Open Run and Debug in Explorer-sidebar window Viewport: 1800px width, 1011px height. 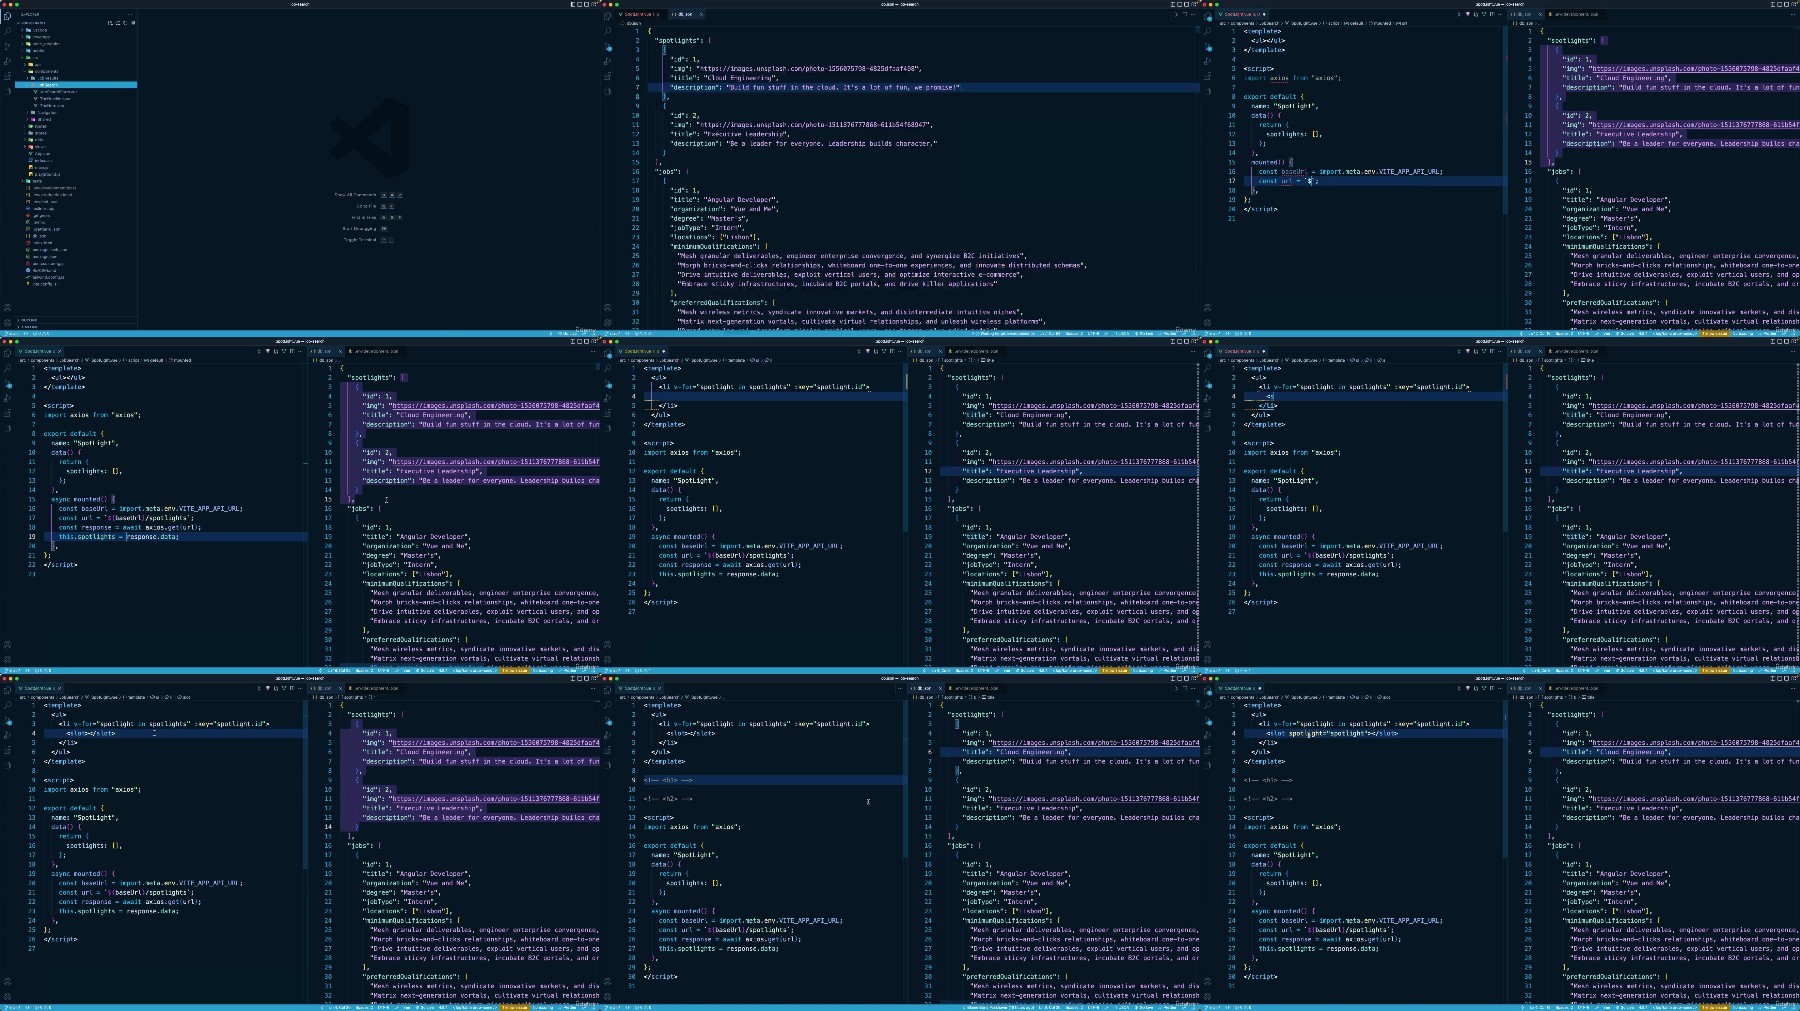8,61
